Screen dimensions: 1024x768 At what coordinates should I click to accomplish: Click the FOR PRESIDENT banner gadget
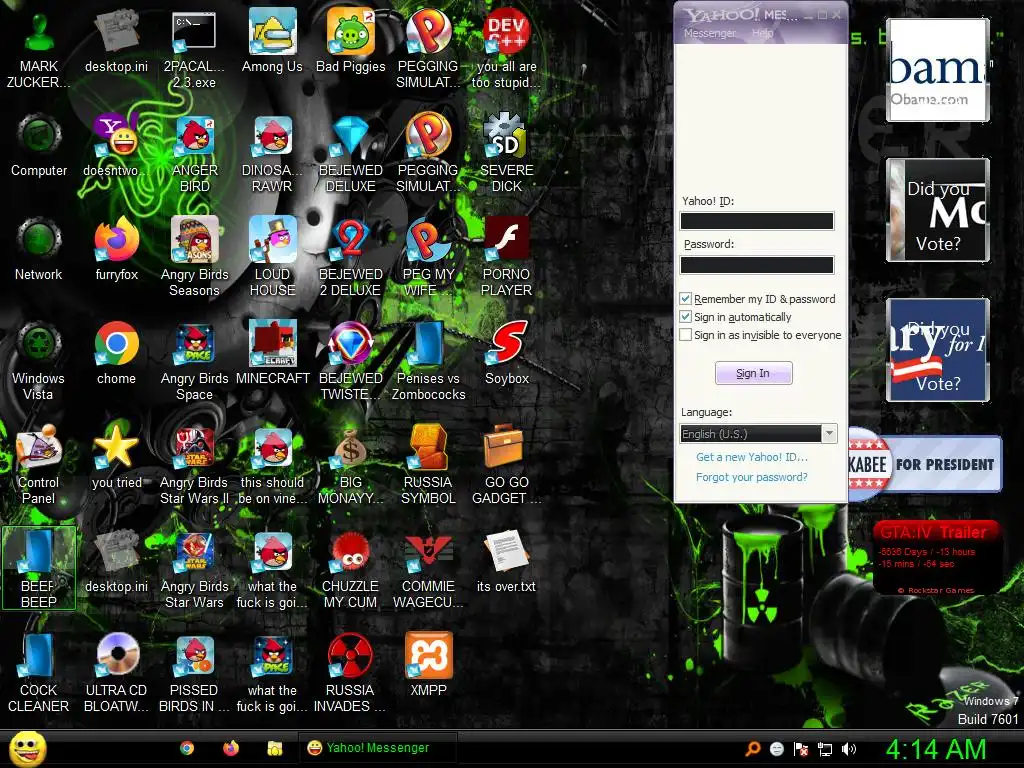click(925, 464)
